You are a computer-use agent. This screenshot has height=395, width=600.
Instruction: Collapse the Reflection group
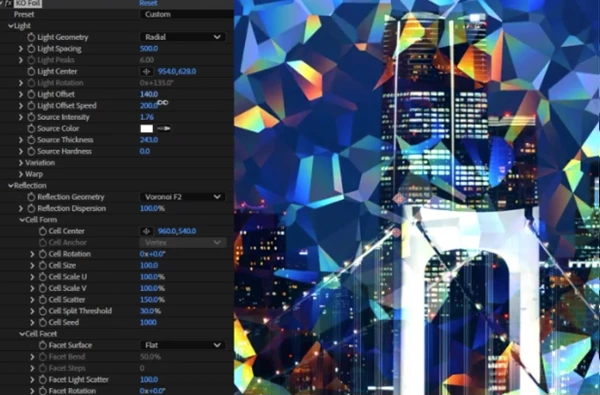11,186
